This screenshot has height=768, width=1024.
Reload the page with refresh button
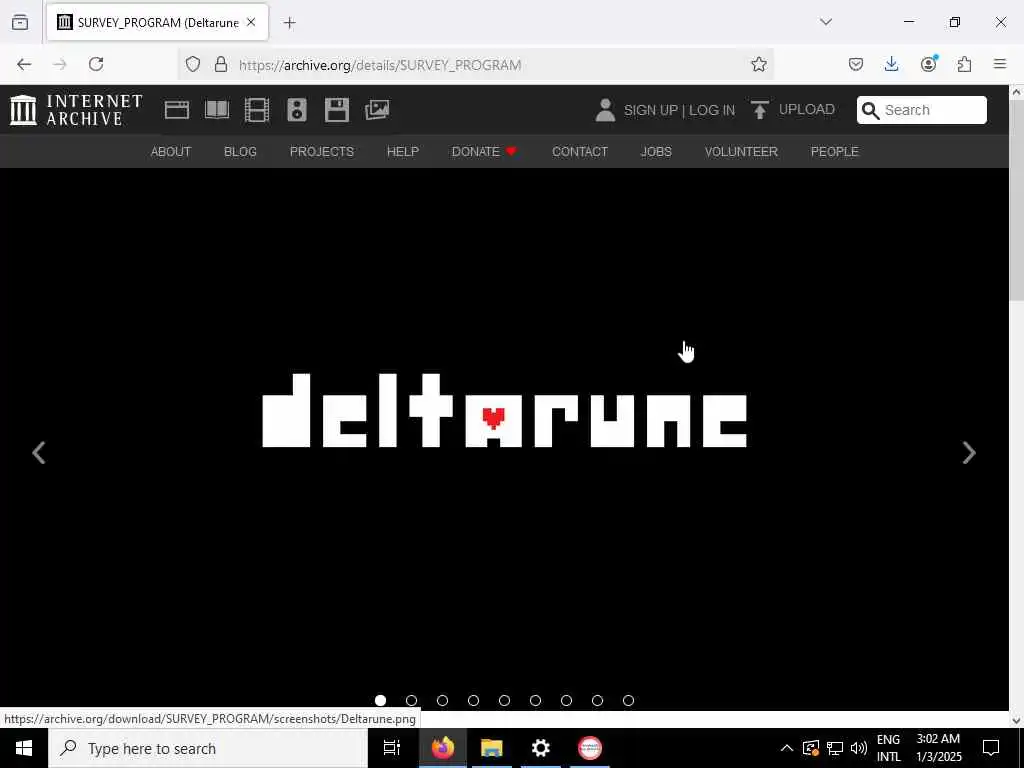(x=96, y=64)
